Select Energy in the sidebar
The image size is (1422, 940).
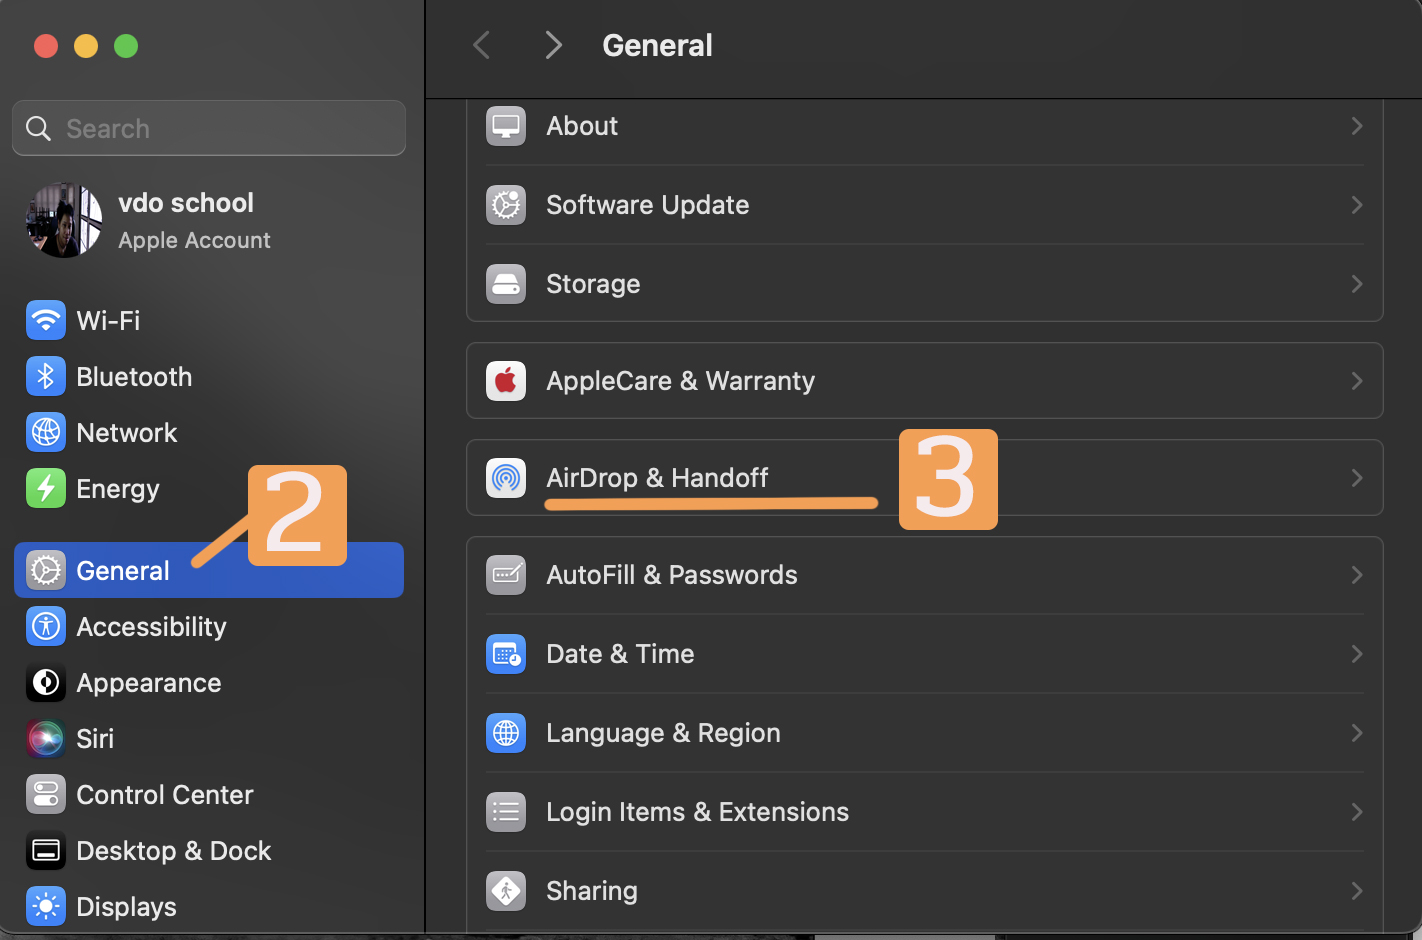coord(209,489)
